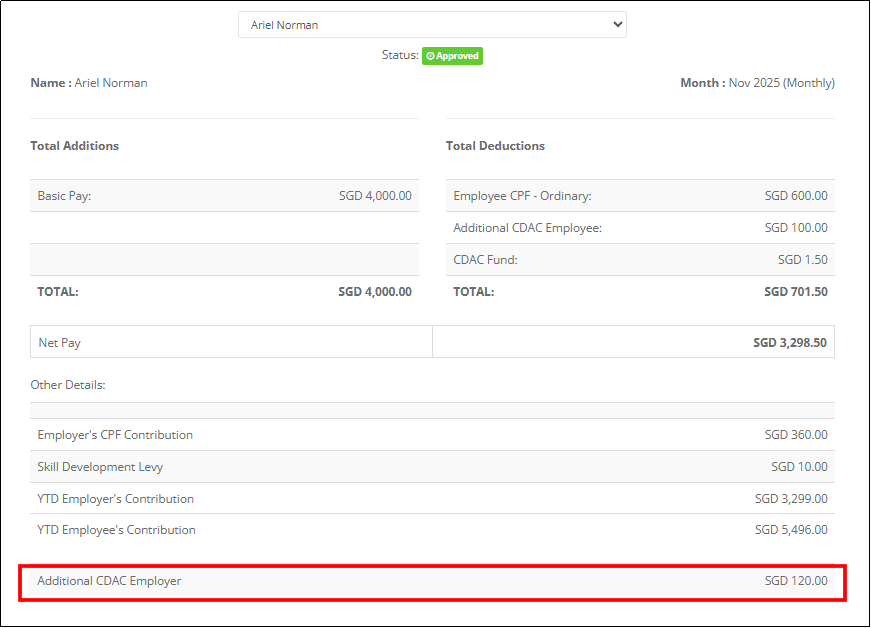The height and width of the screenshot is (628, 871).
Task: Click the dropdown chevron arrow
Action: click(x=617, y=24)
